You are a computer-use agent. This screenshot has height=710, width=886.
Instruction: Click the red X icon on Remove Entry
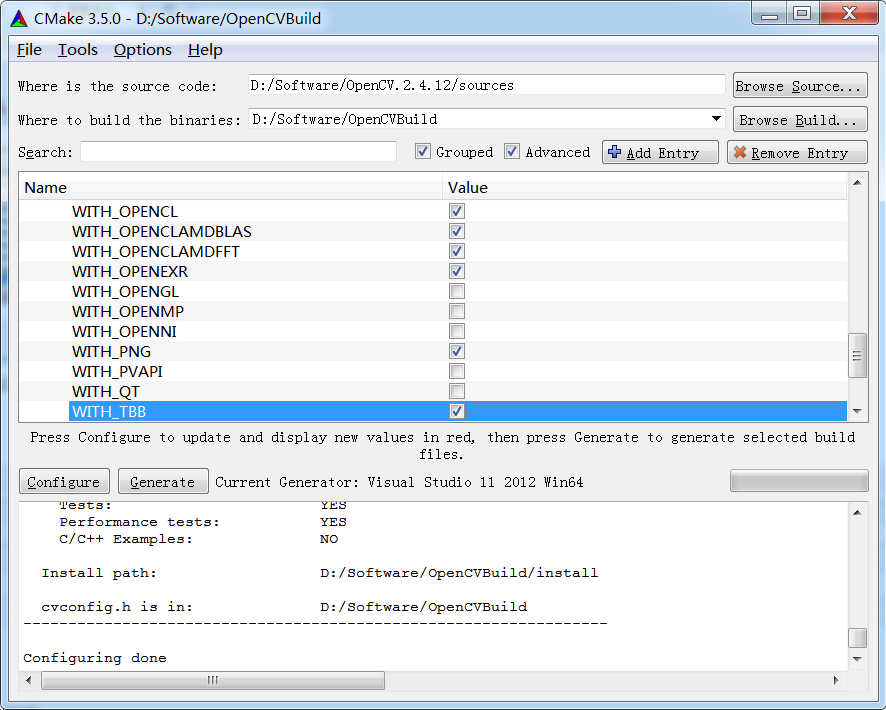coord(740,152)
